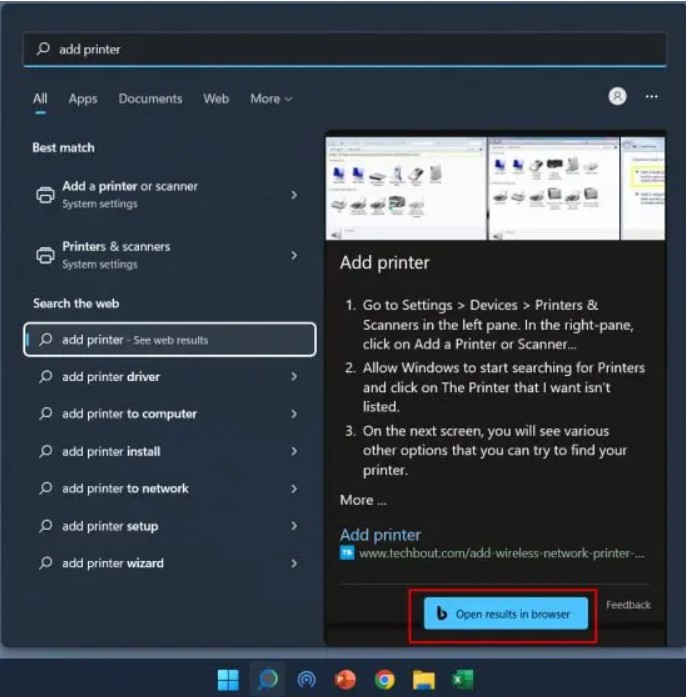Screen dimensions: 687x697
Task: Expand the More filter dropdown
Action: pos(271,99)
